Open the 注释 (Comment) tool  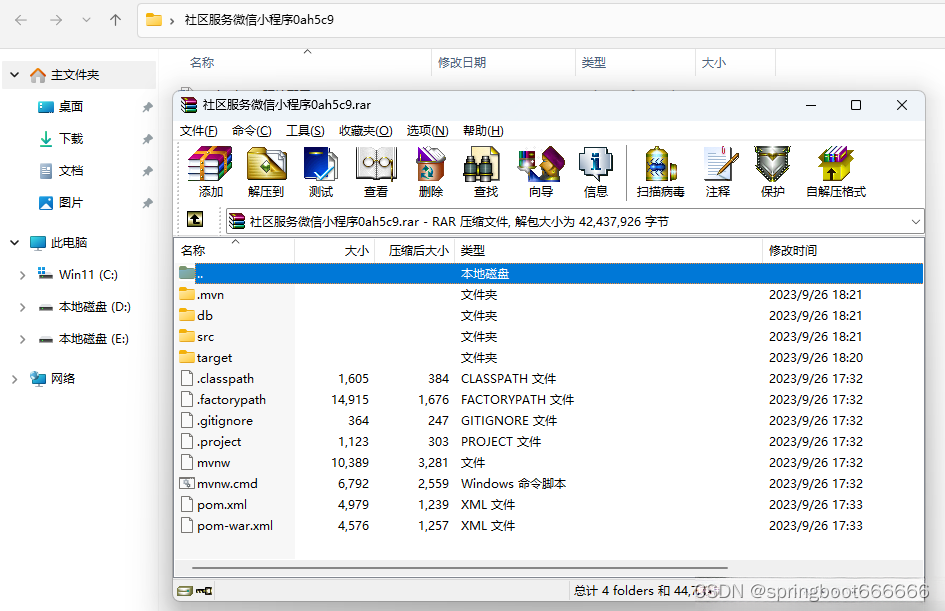click(719, 172)
